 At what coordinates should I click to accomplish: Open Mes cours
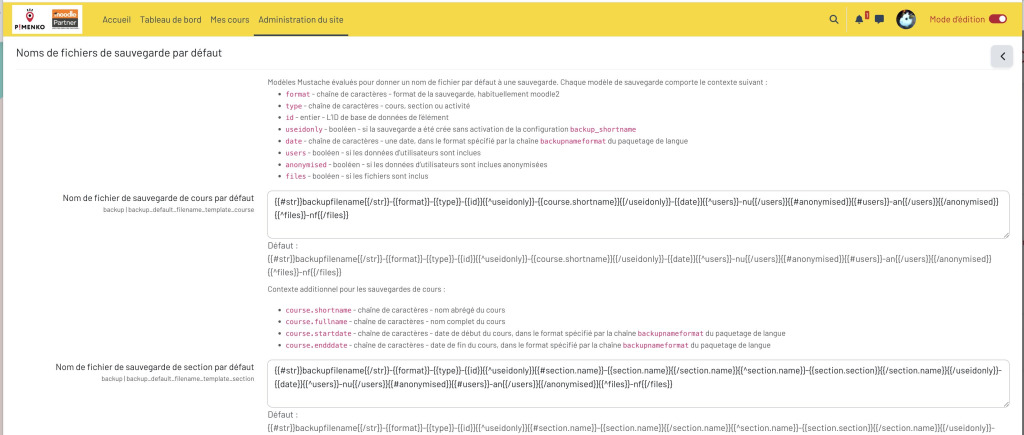coord(230,20)
